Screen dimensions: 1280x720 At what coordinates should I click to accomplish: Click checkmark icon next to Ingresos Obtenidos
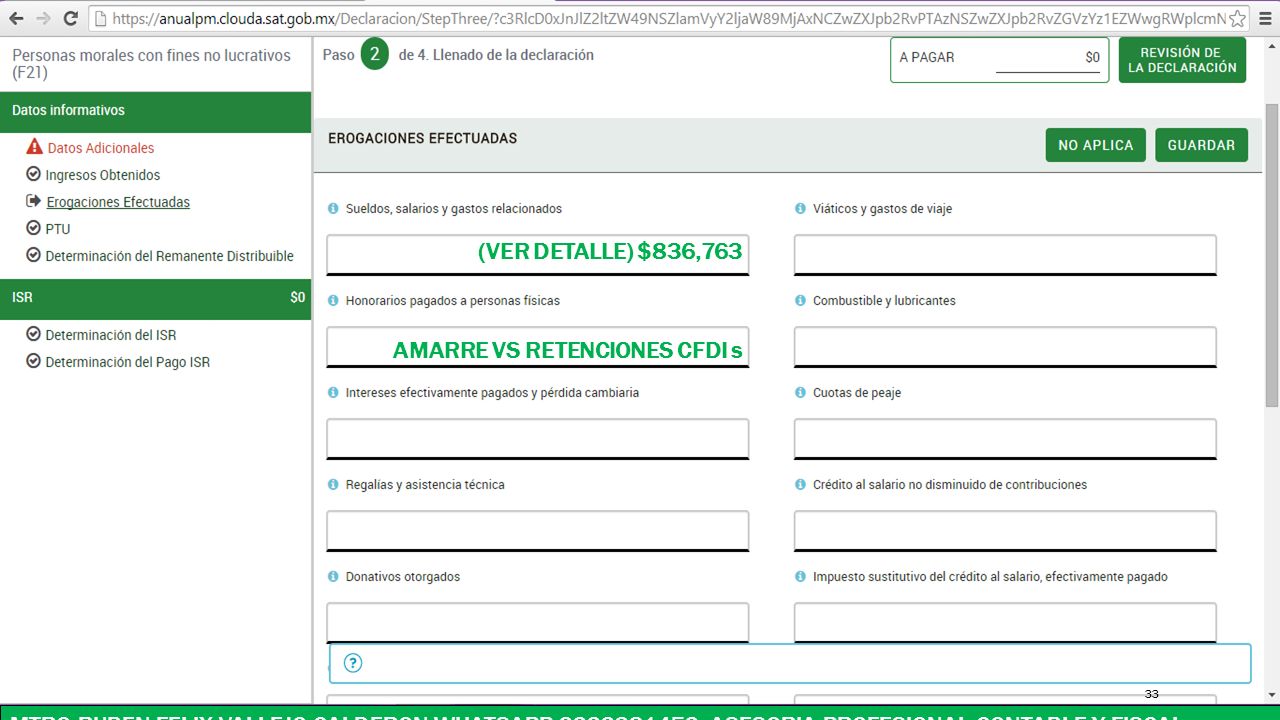coord(33,174)
